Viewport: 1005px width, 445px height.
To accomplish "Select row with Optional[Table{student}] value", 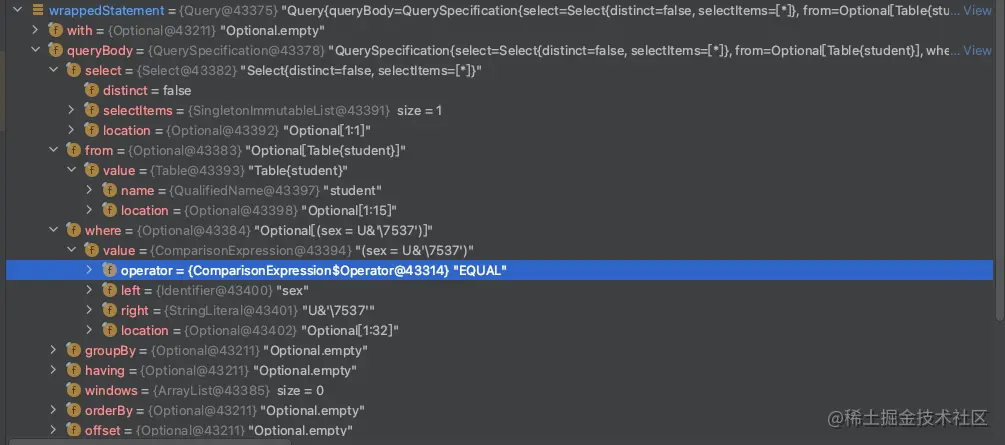I will pos(499,150).
